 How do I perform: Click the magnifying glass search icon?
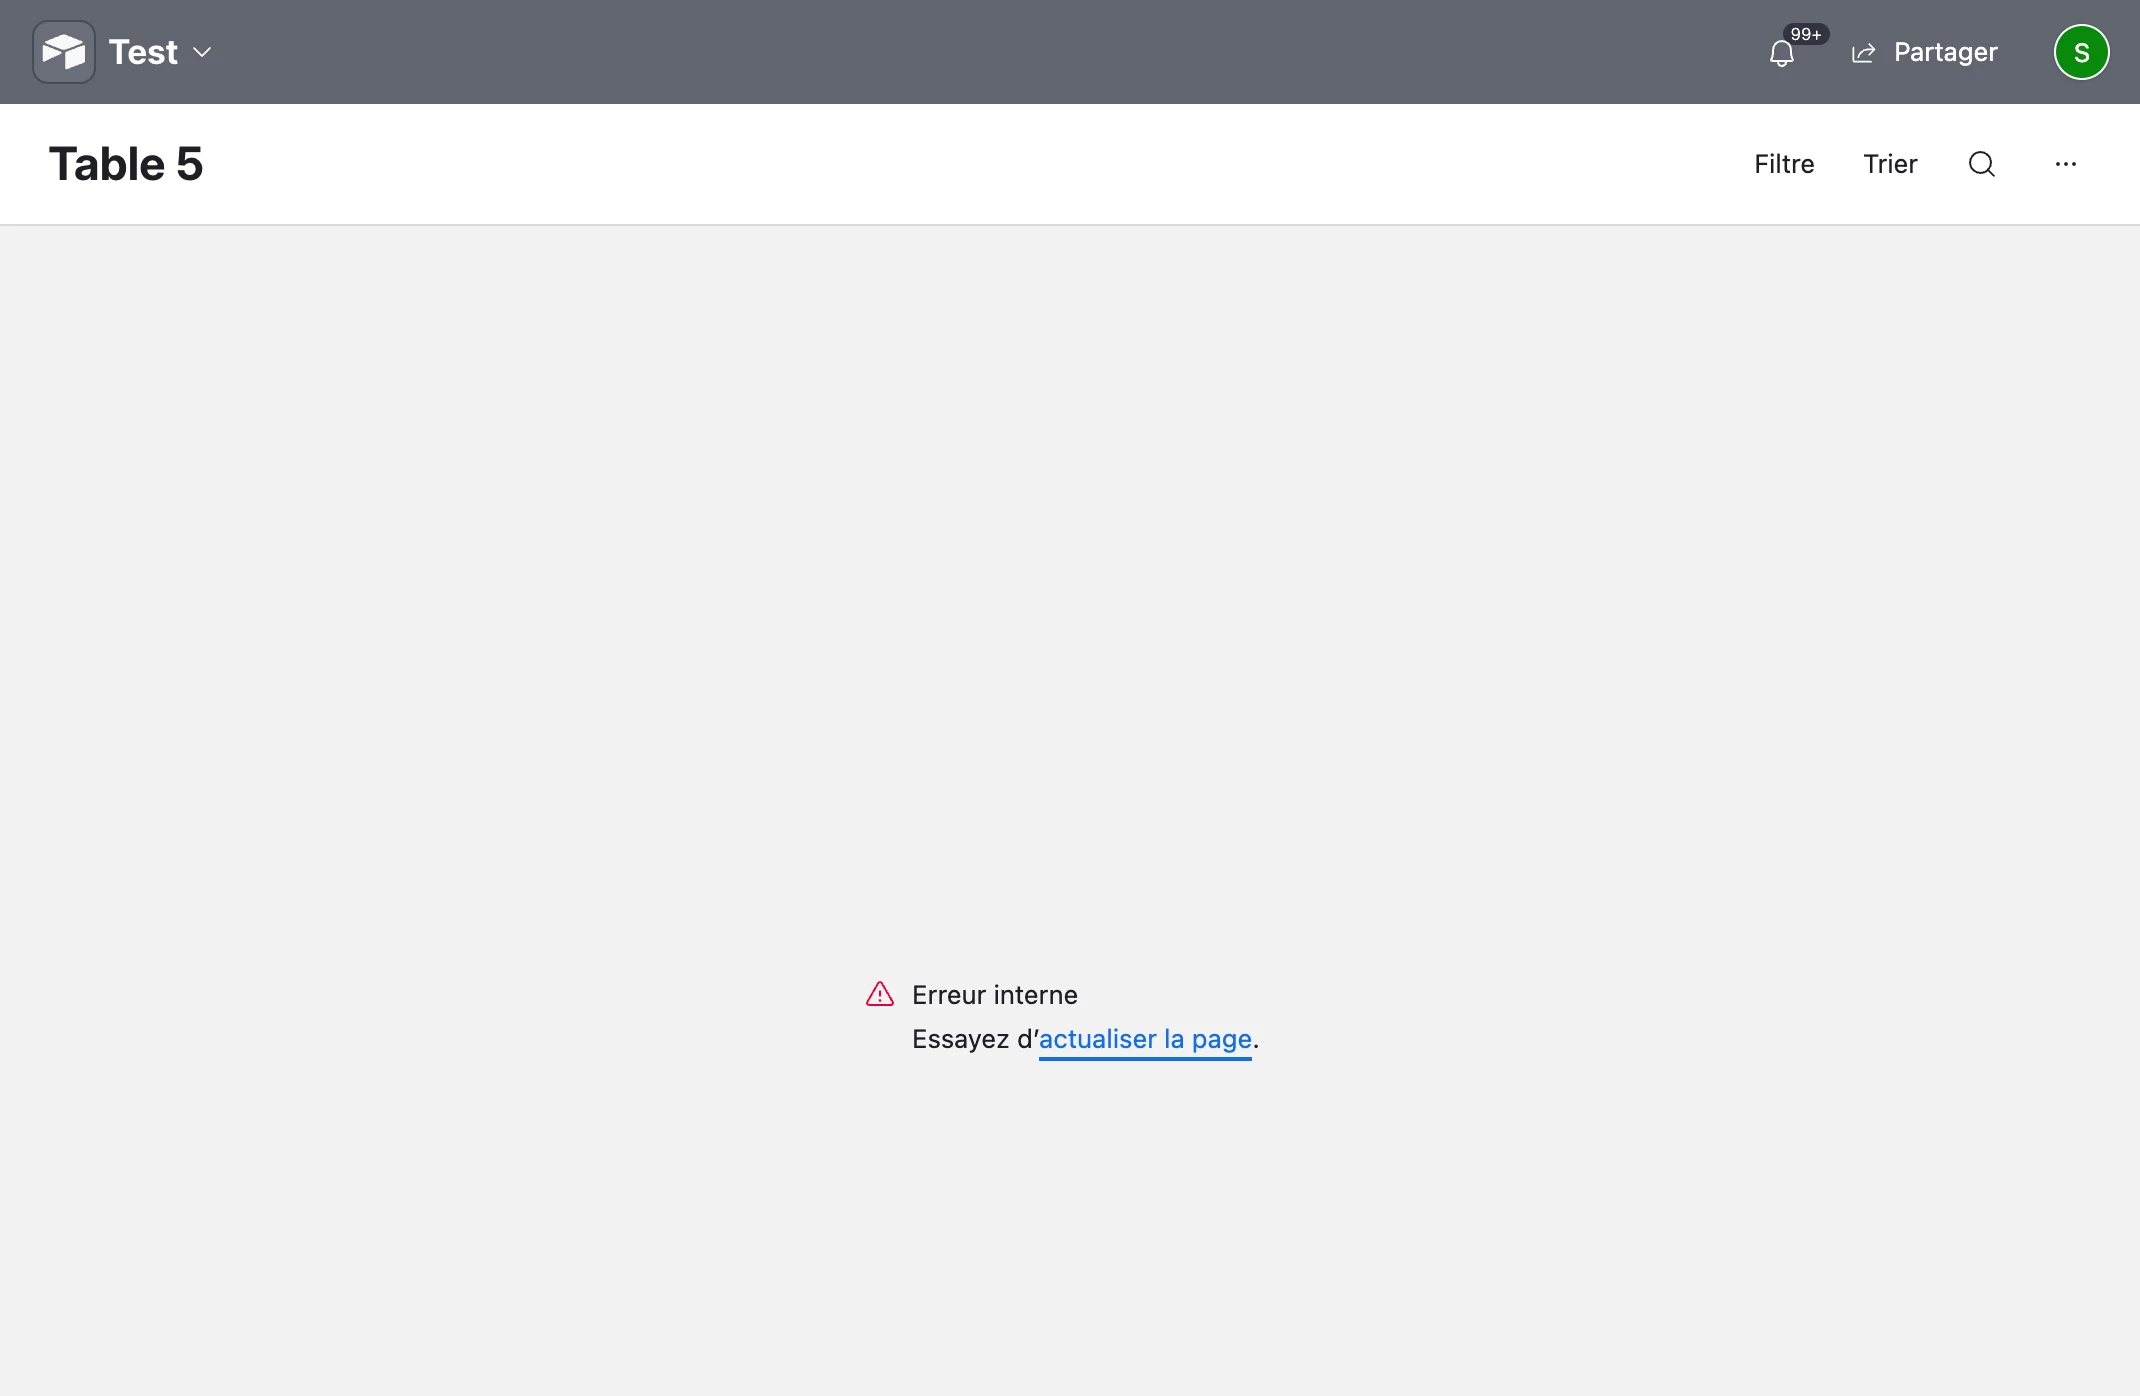tap(1981, 164)
